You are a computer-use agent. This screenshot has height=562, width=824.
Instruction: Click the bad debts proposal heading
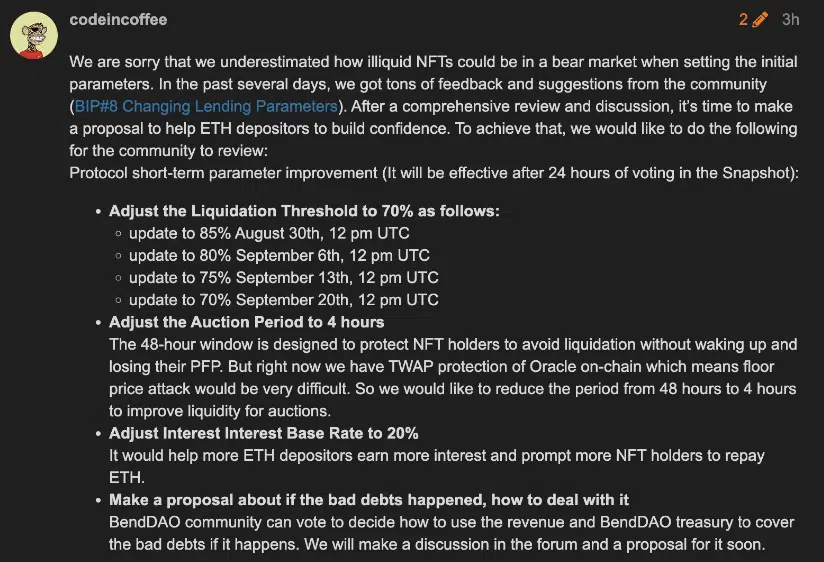pos(369,499)
